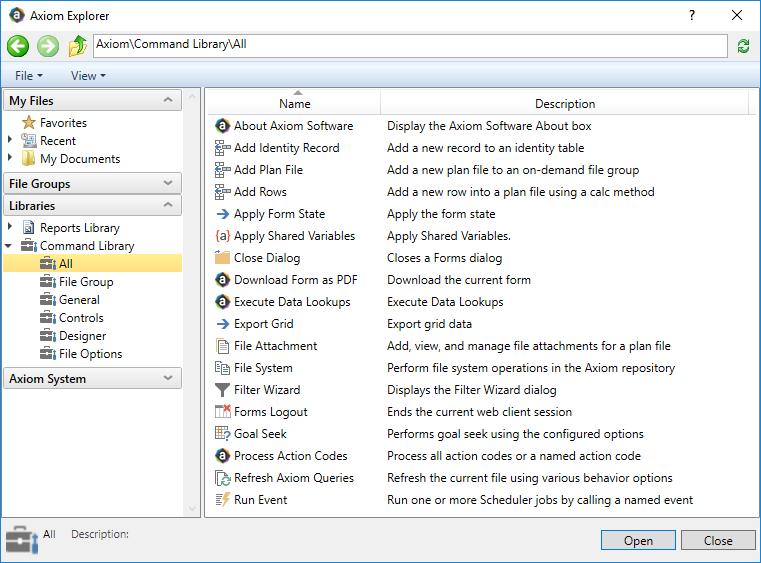Click the green Forward navigation arrow
The width and height of the screenshot is (761, 563).
48,46
